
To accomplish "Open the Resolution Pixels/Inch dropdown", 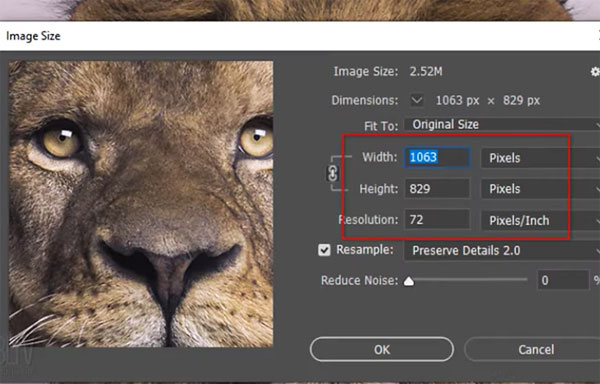I will pos(540,220).
